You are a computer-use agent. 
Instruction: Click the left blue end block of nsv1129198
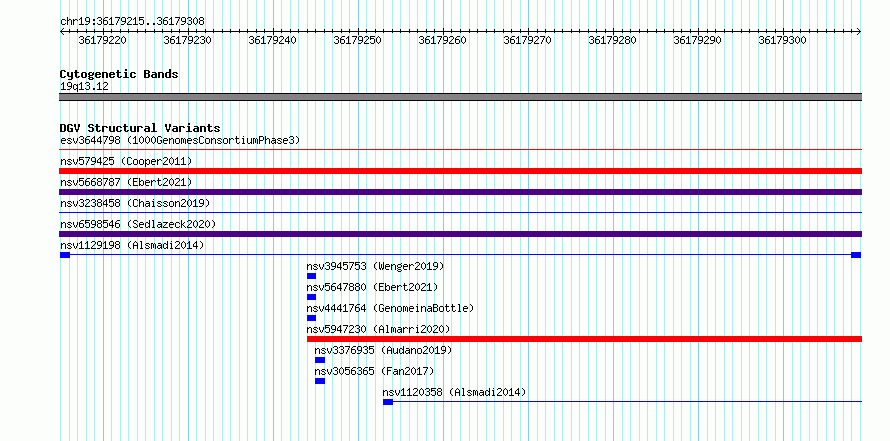65,255
